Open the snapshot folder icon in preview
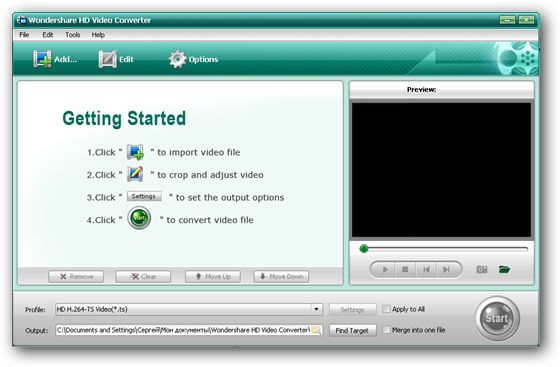This screenshot has width=560, height=367. [504, 269]
